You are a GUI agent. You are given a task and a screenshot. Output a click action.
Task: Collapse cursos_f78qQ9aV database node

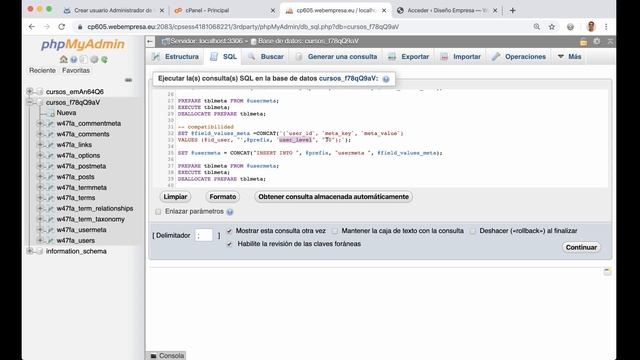(x=30, y=102)
